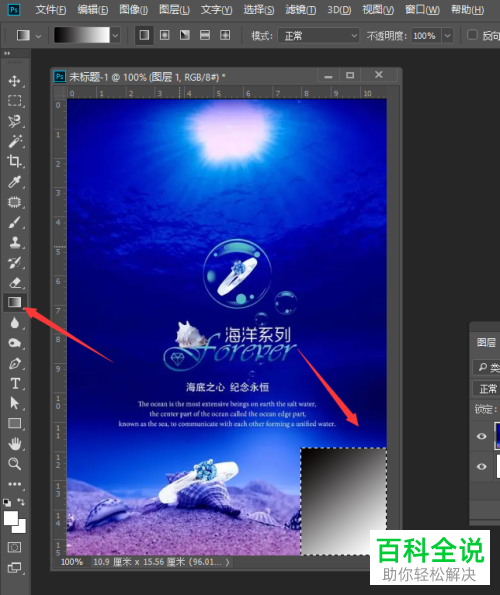Swap foreground and background colors
Viewport: 500px width, 595px height.
pyautogui.click(x=21, y=502)
